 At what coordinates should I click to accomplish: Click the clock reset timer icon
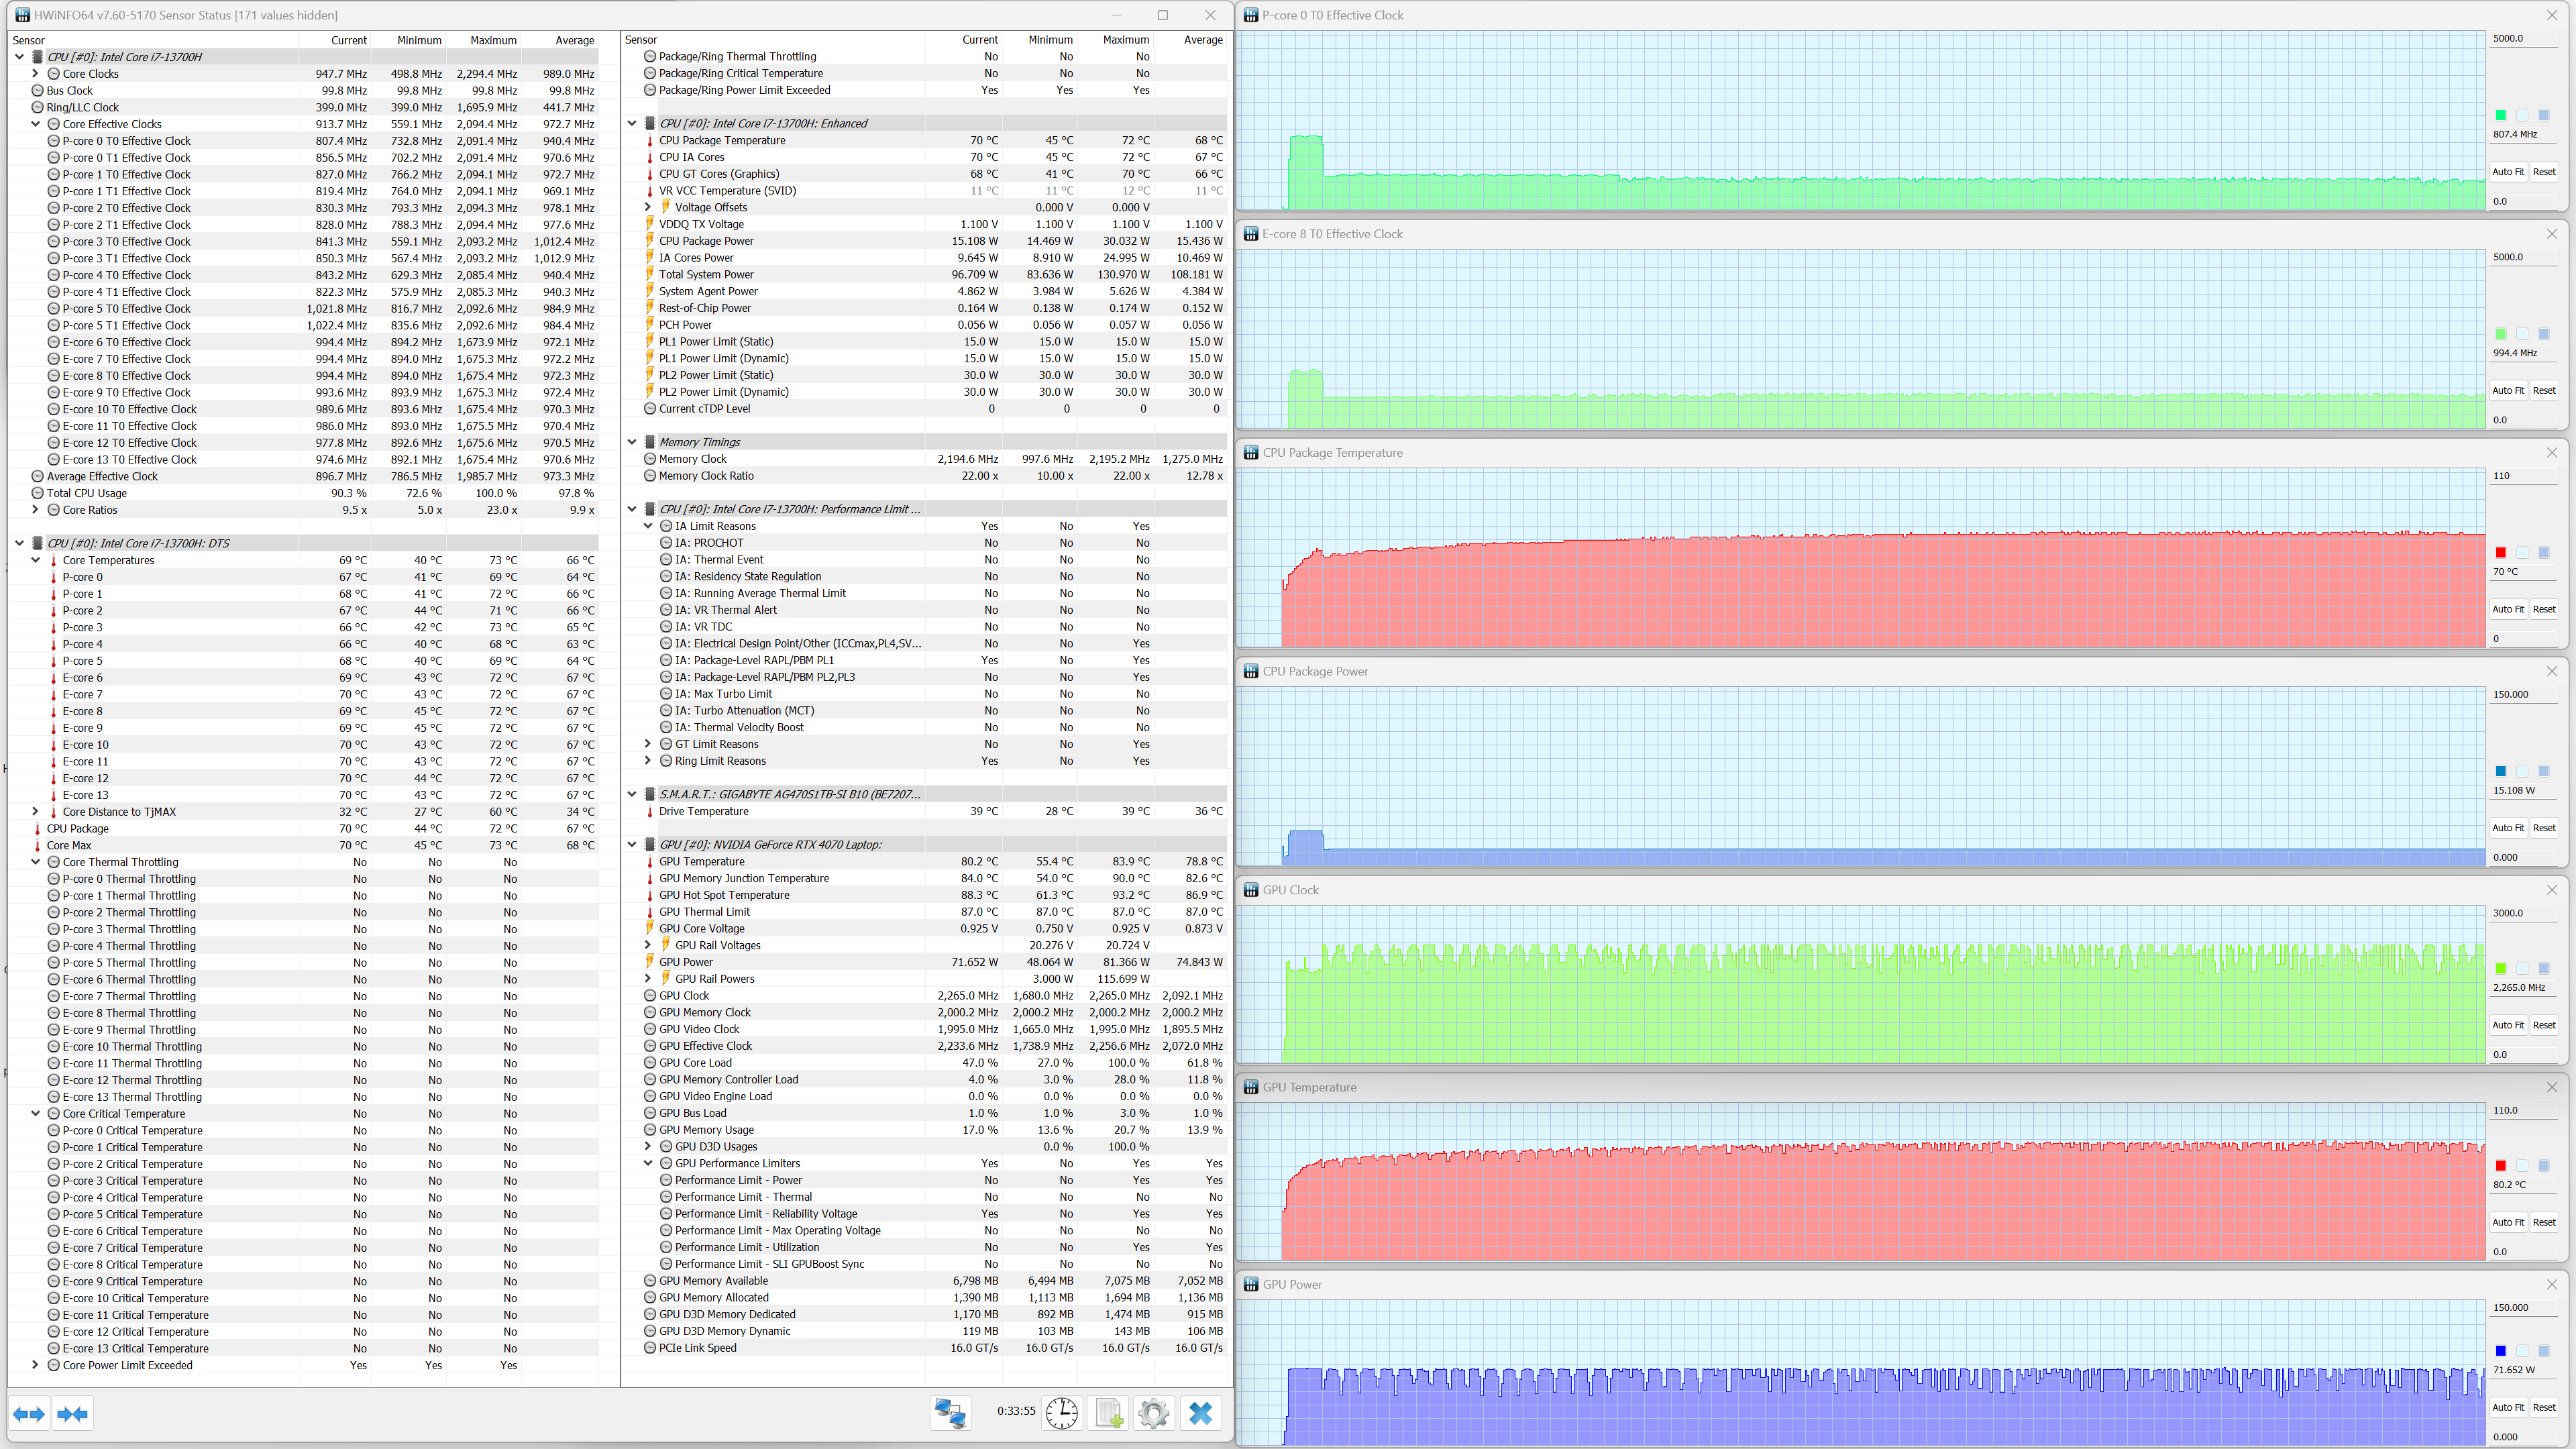[1061, 1412]
